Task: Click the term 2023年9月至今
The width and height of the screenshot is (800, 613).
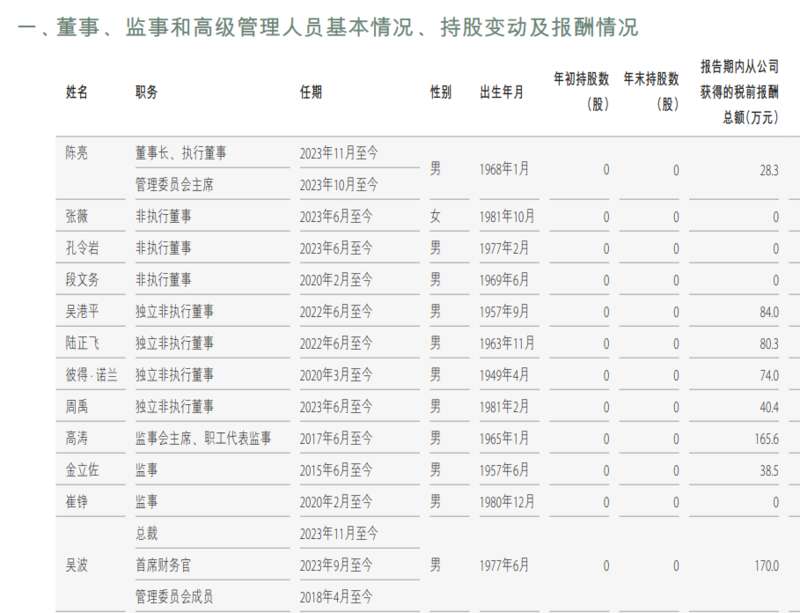Action: coord(336,565)
